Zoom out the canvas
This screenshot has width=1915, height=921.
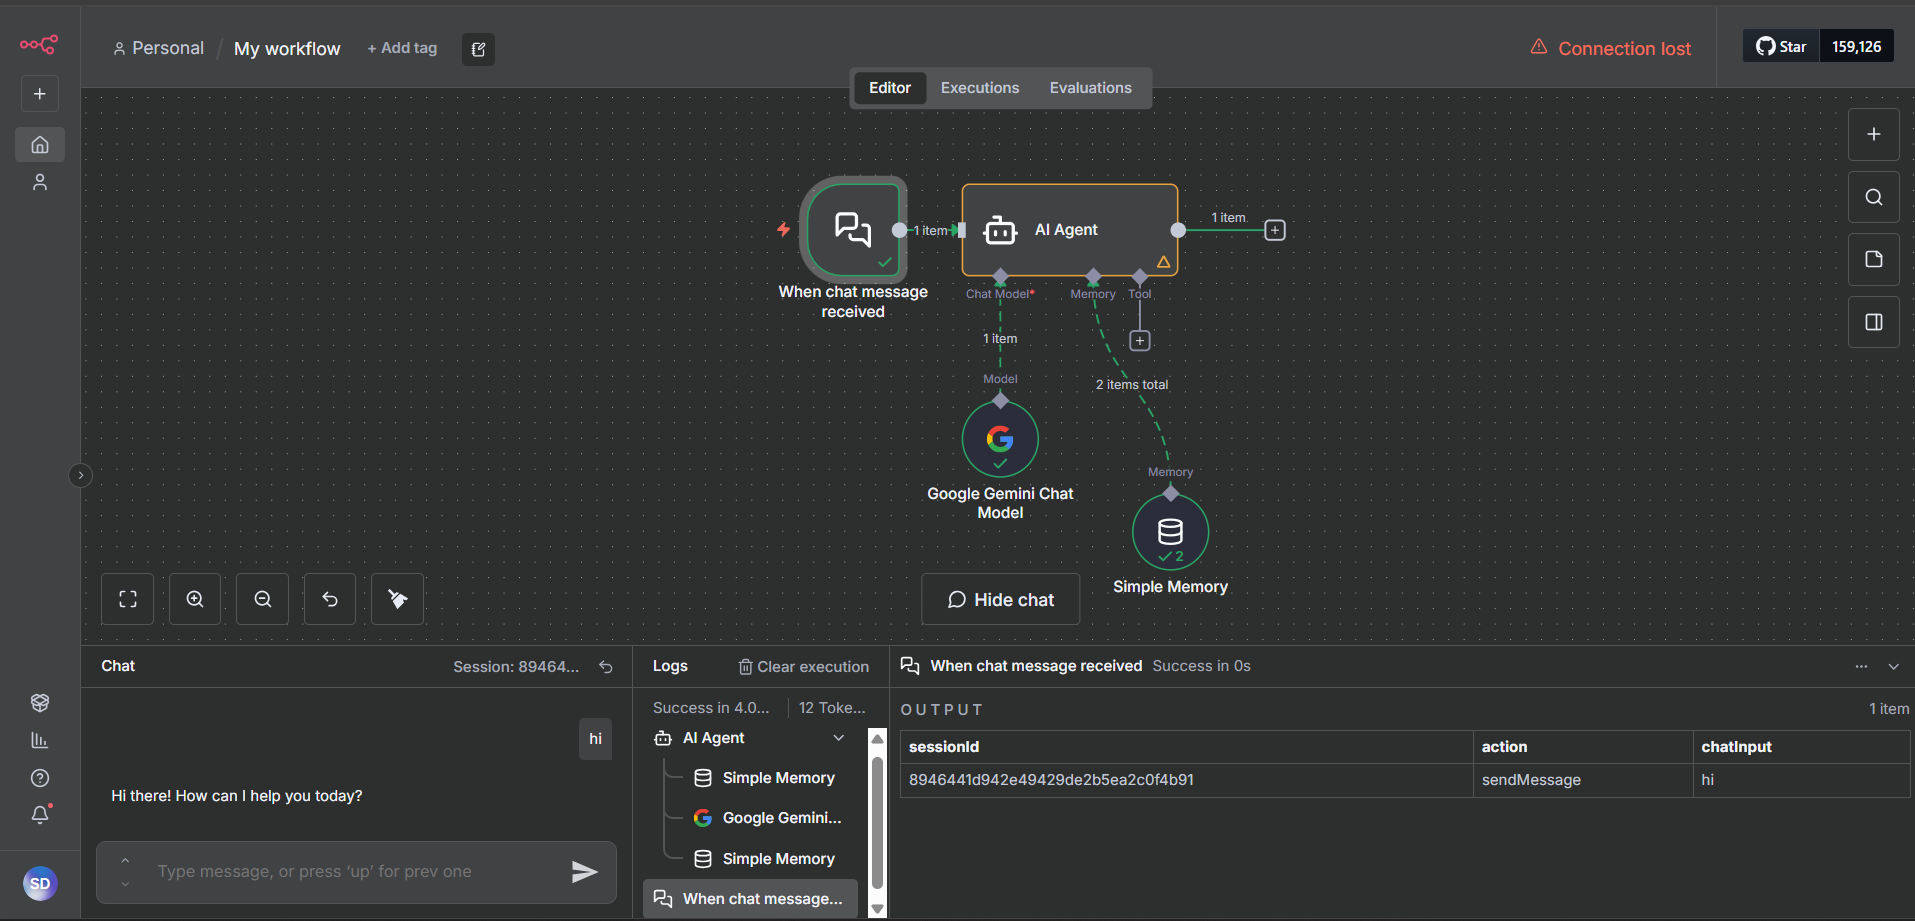click(x=261, y=598)
